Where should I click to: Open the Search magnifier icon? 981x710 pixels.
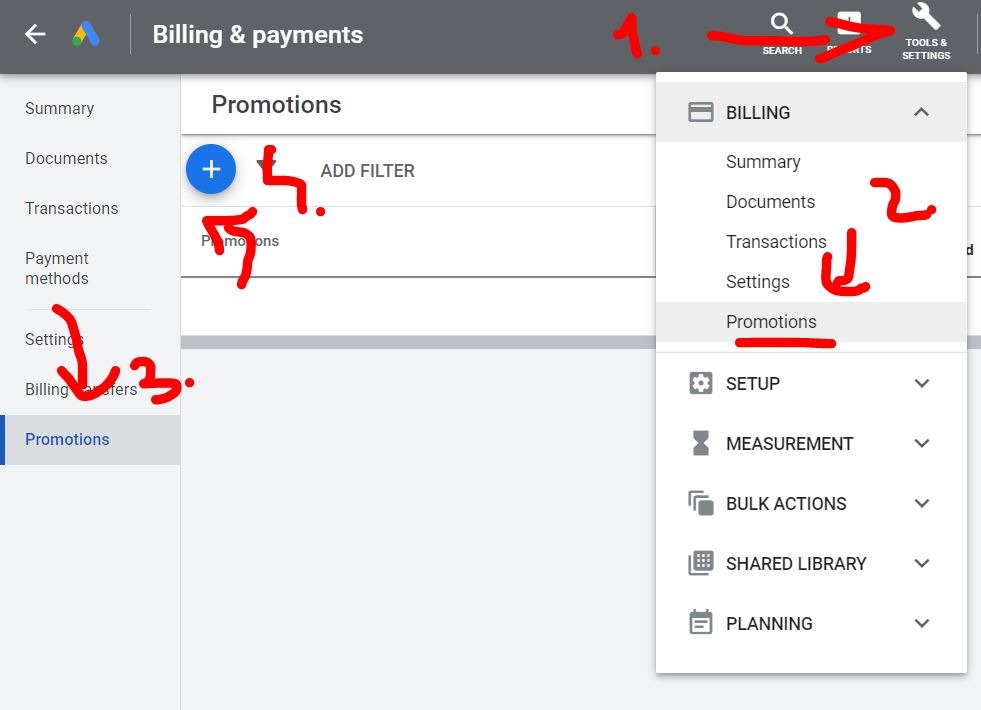[x=782, y=26]
